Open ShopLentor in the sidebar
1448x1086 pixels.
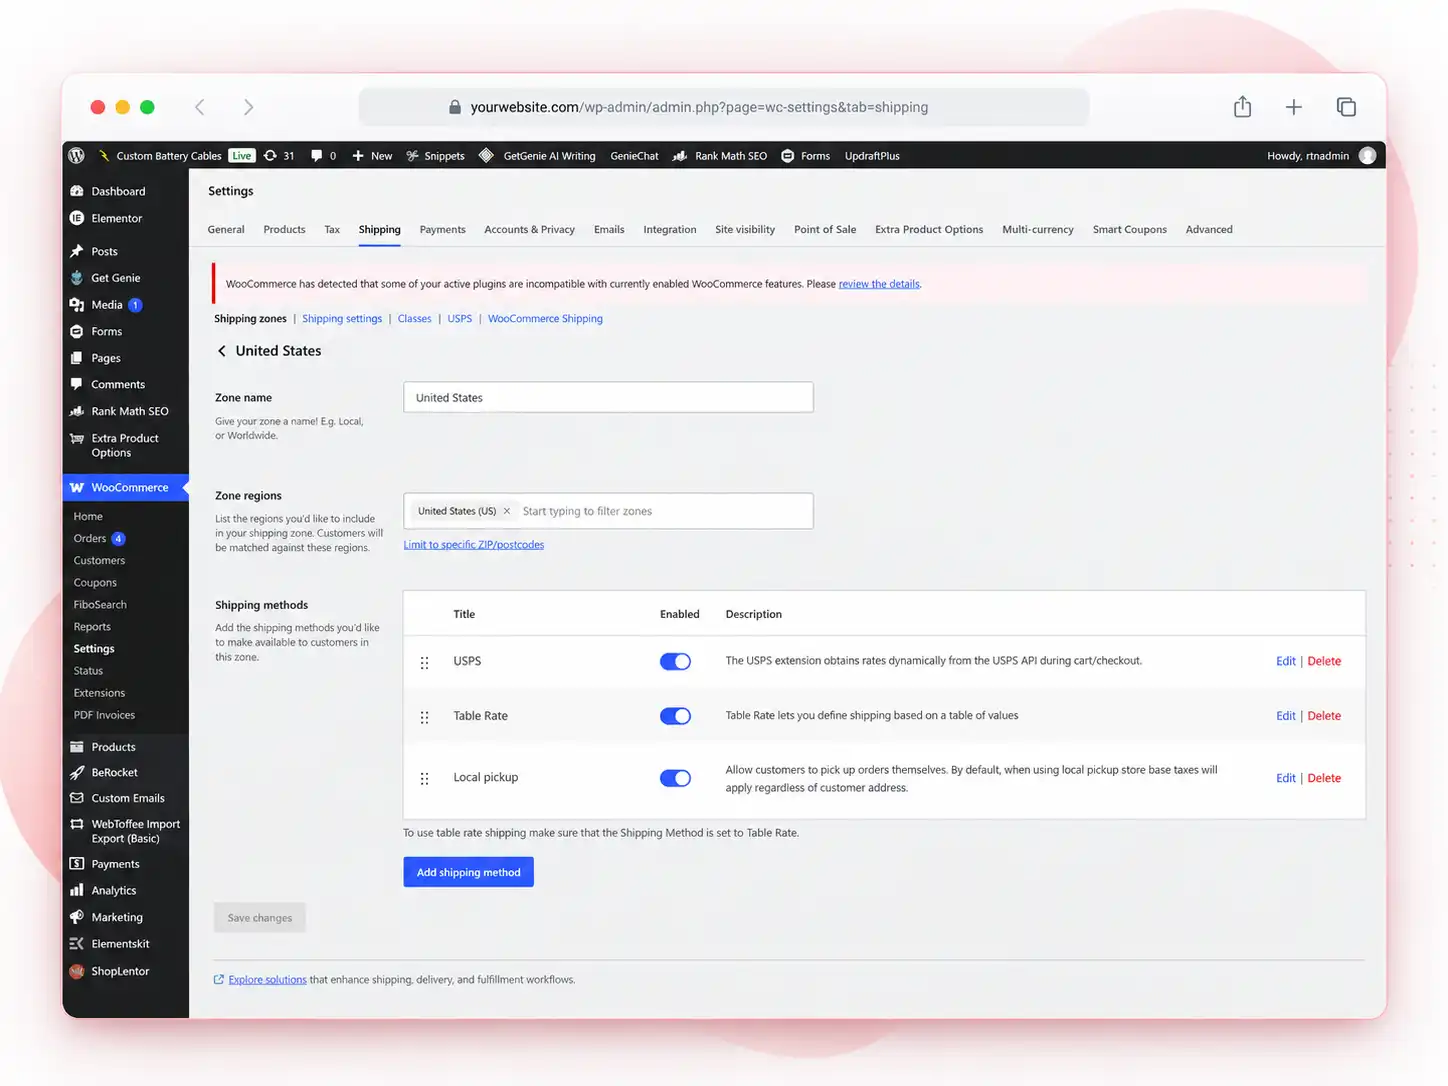click(120, 971)
